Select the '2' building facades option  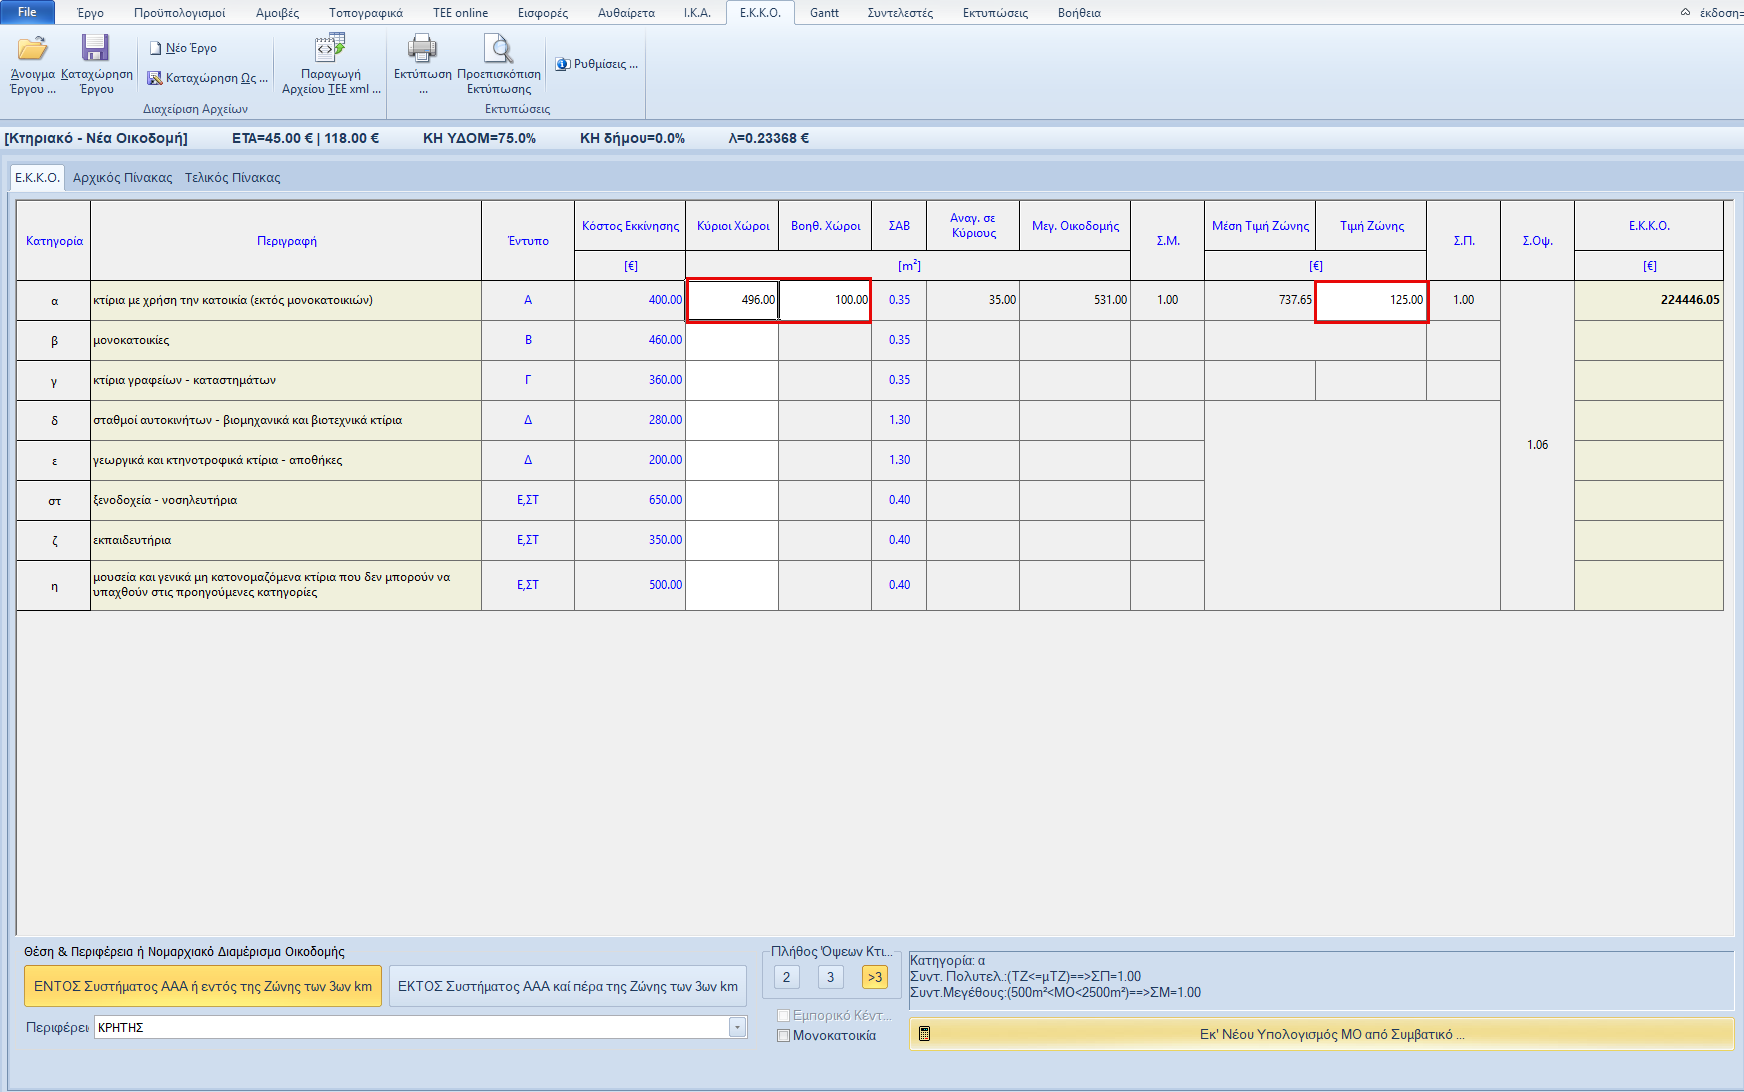786,978
